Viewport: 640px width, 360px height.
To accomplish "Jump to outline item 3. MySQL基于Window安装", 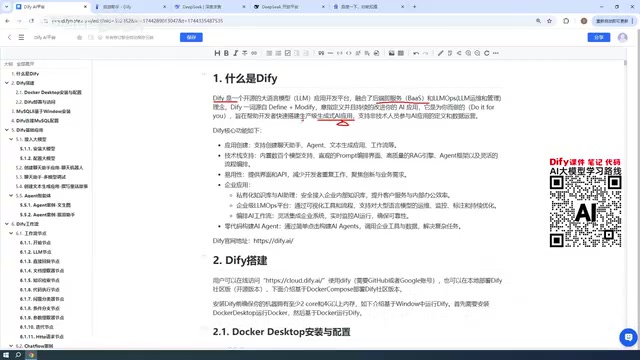I will click(41, 111).
